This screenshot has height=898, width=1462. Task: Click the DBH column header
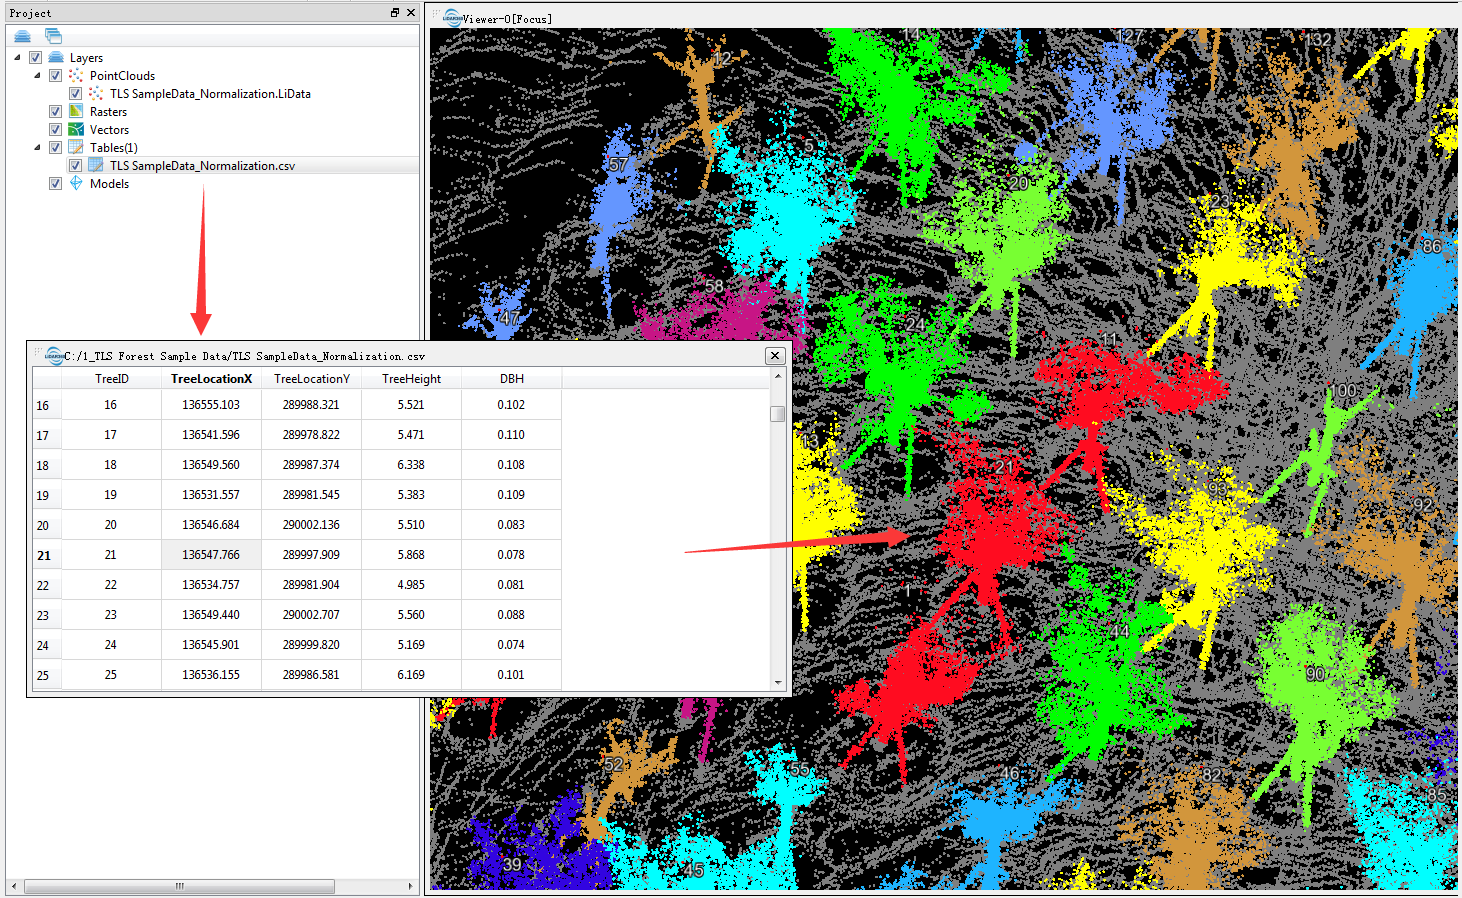(x=511, y=379)
